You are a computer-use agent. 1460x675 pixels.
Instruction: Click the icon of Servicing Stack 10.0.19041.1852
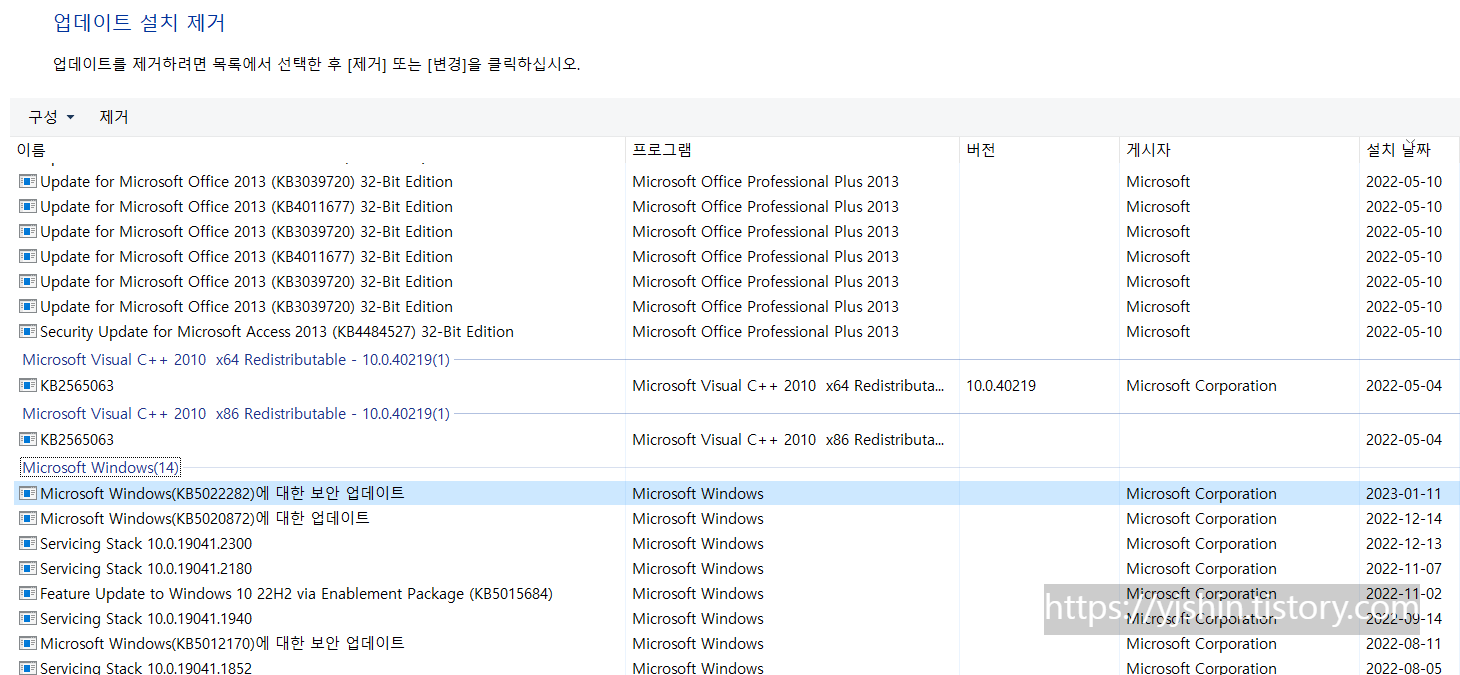click(28, 668)
